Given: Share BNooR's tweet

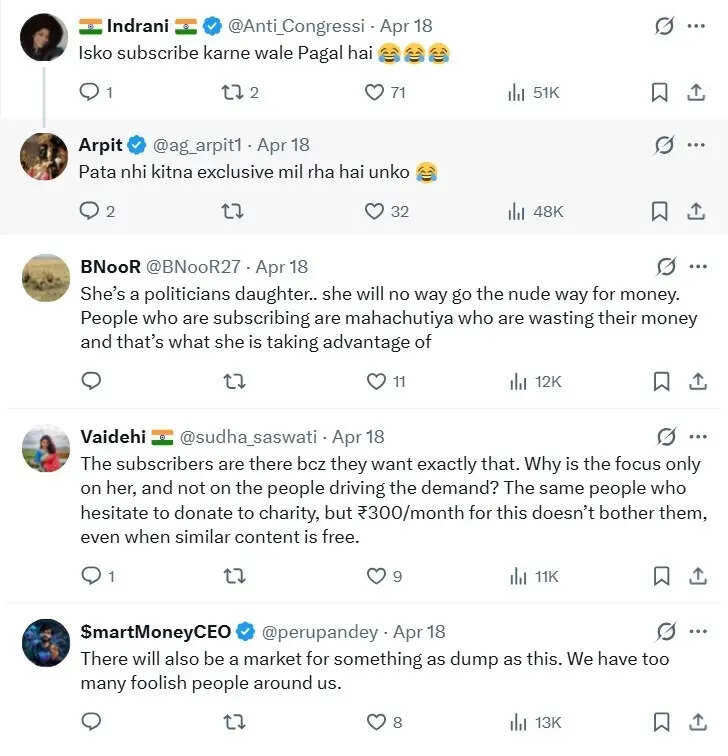Looking at the screenshot, I should pos(696,381).
